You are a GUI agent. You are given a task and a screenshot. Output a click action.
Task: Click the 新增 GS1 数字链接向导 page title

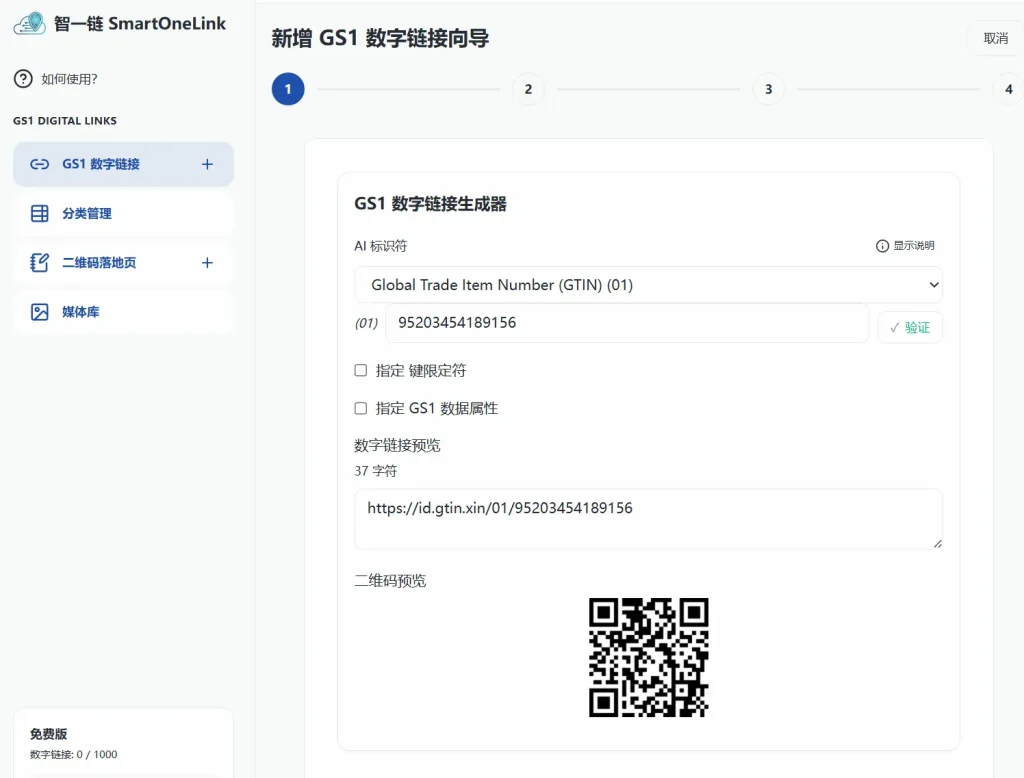(x=380, y=39)
